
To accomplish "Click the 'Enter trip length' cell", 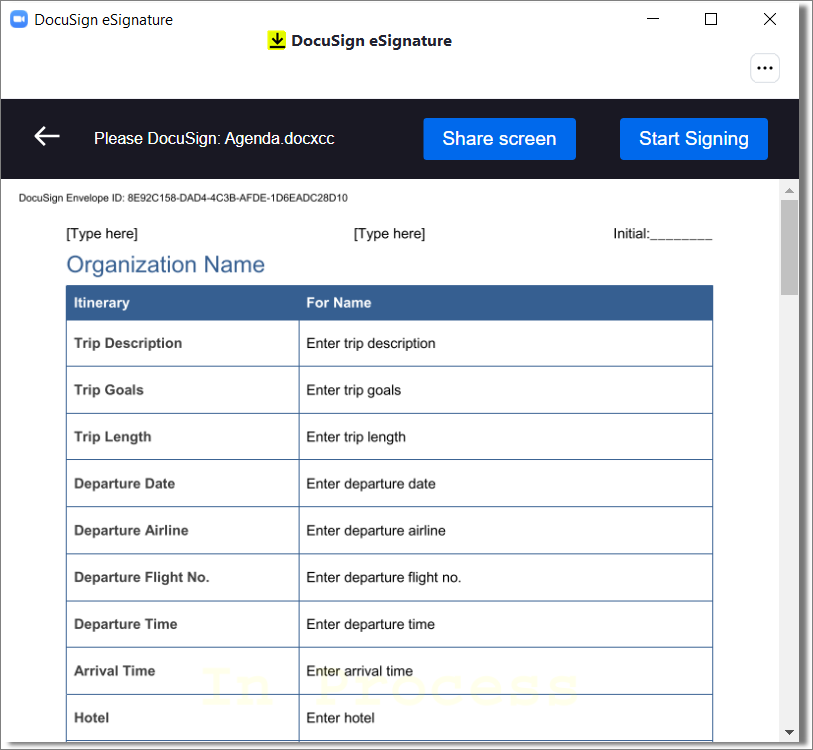I will click(506, 437).
